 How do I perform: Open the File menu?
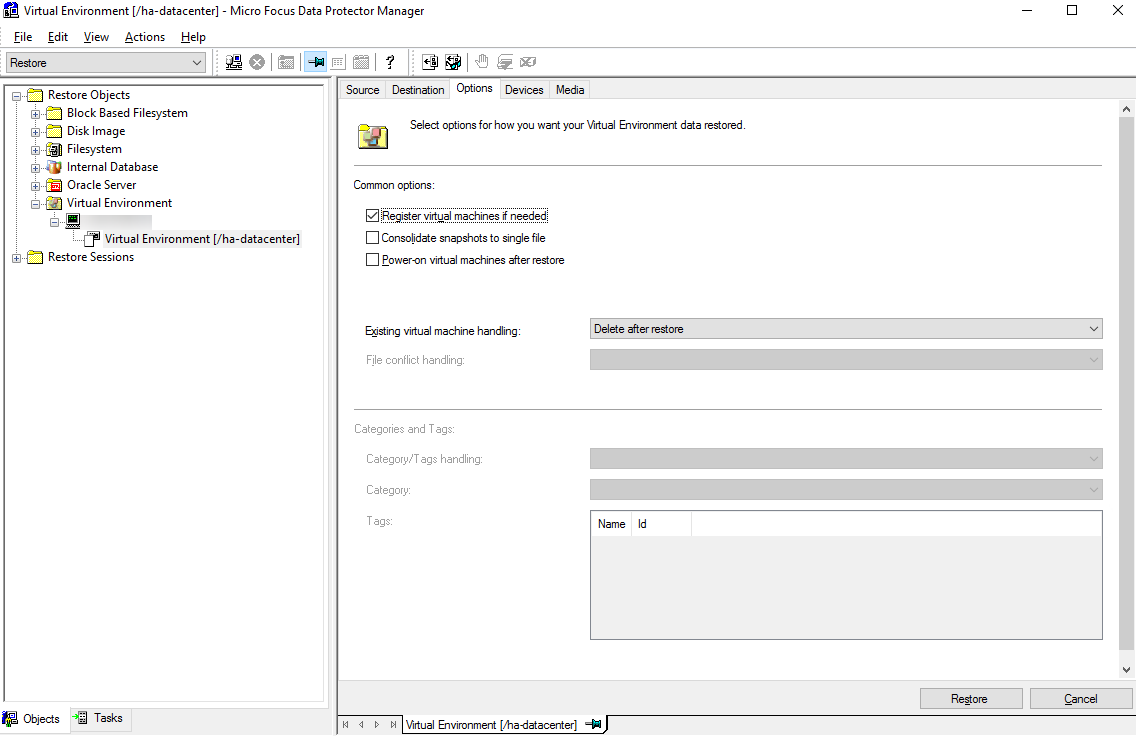point(23,37)
